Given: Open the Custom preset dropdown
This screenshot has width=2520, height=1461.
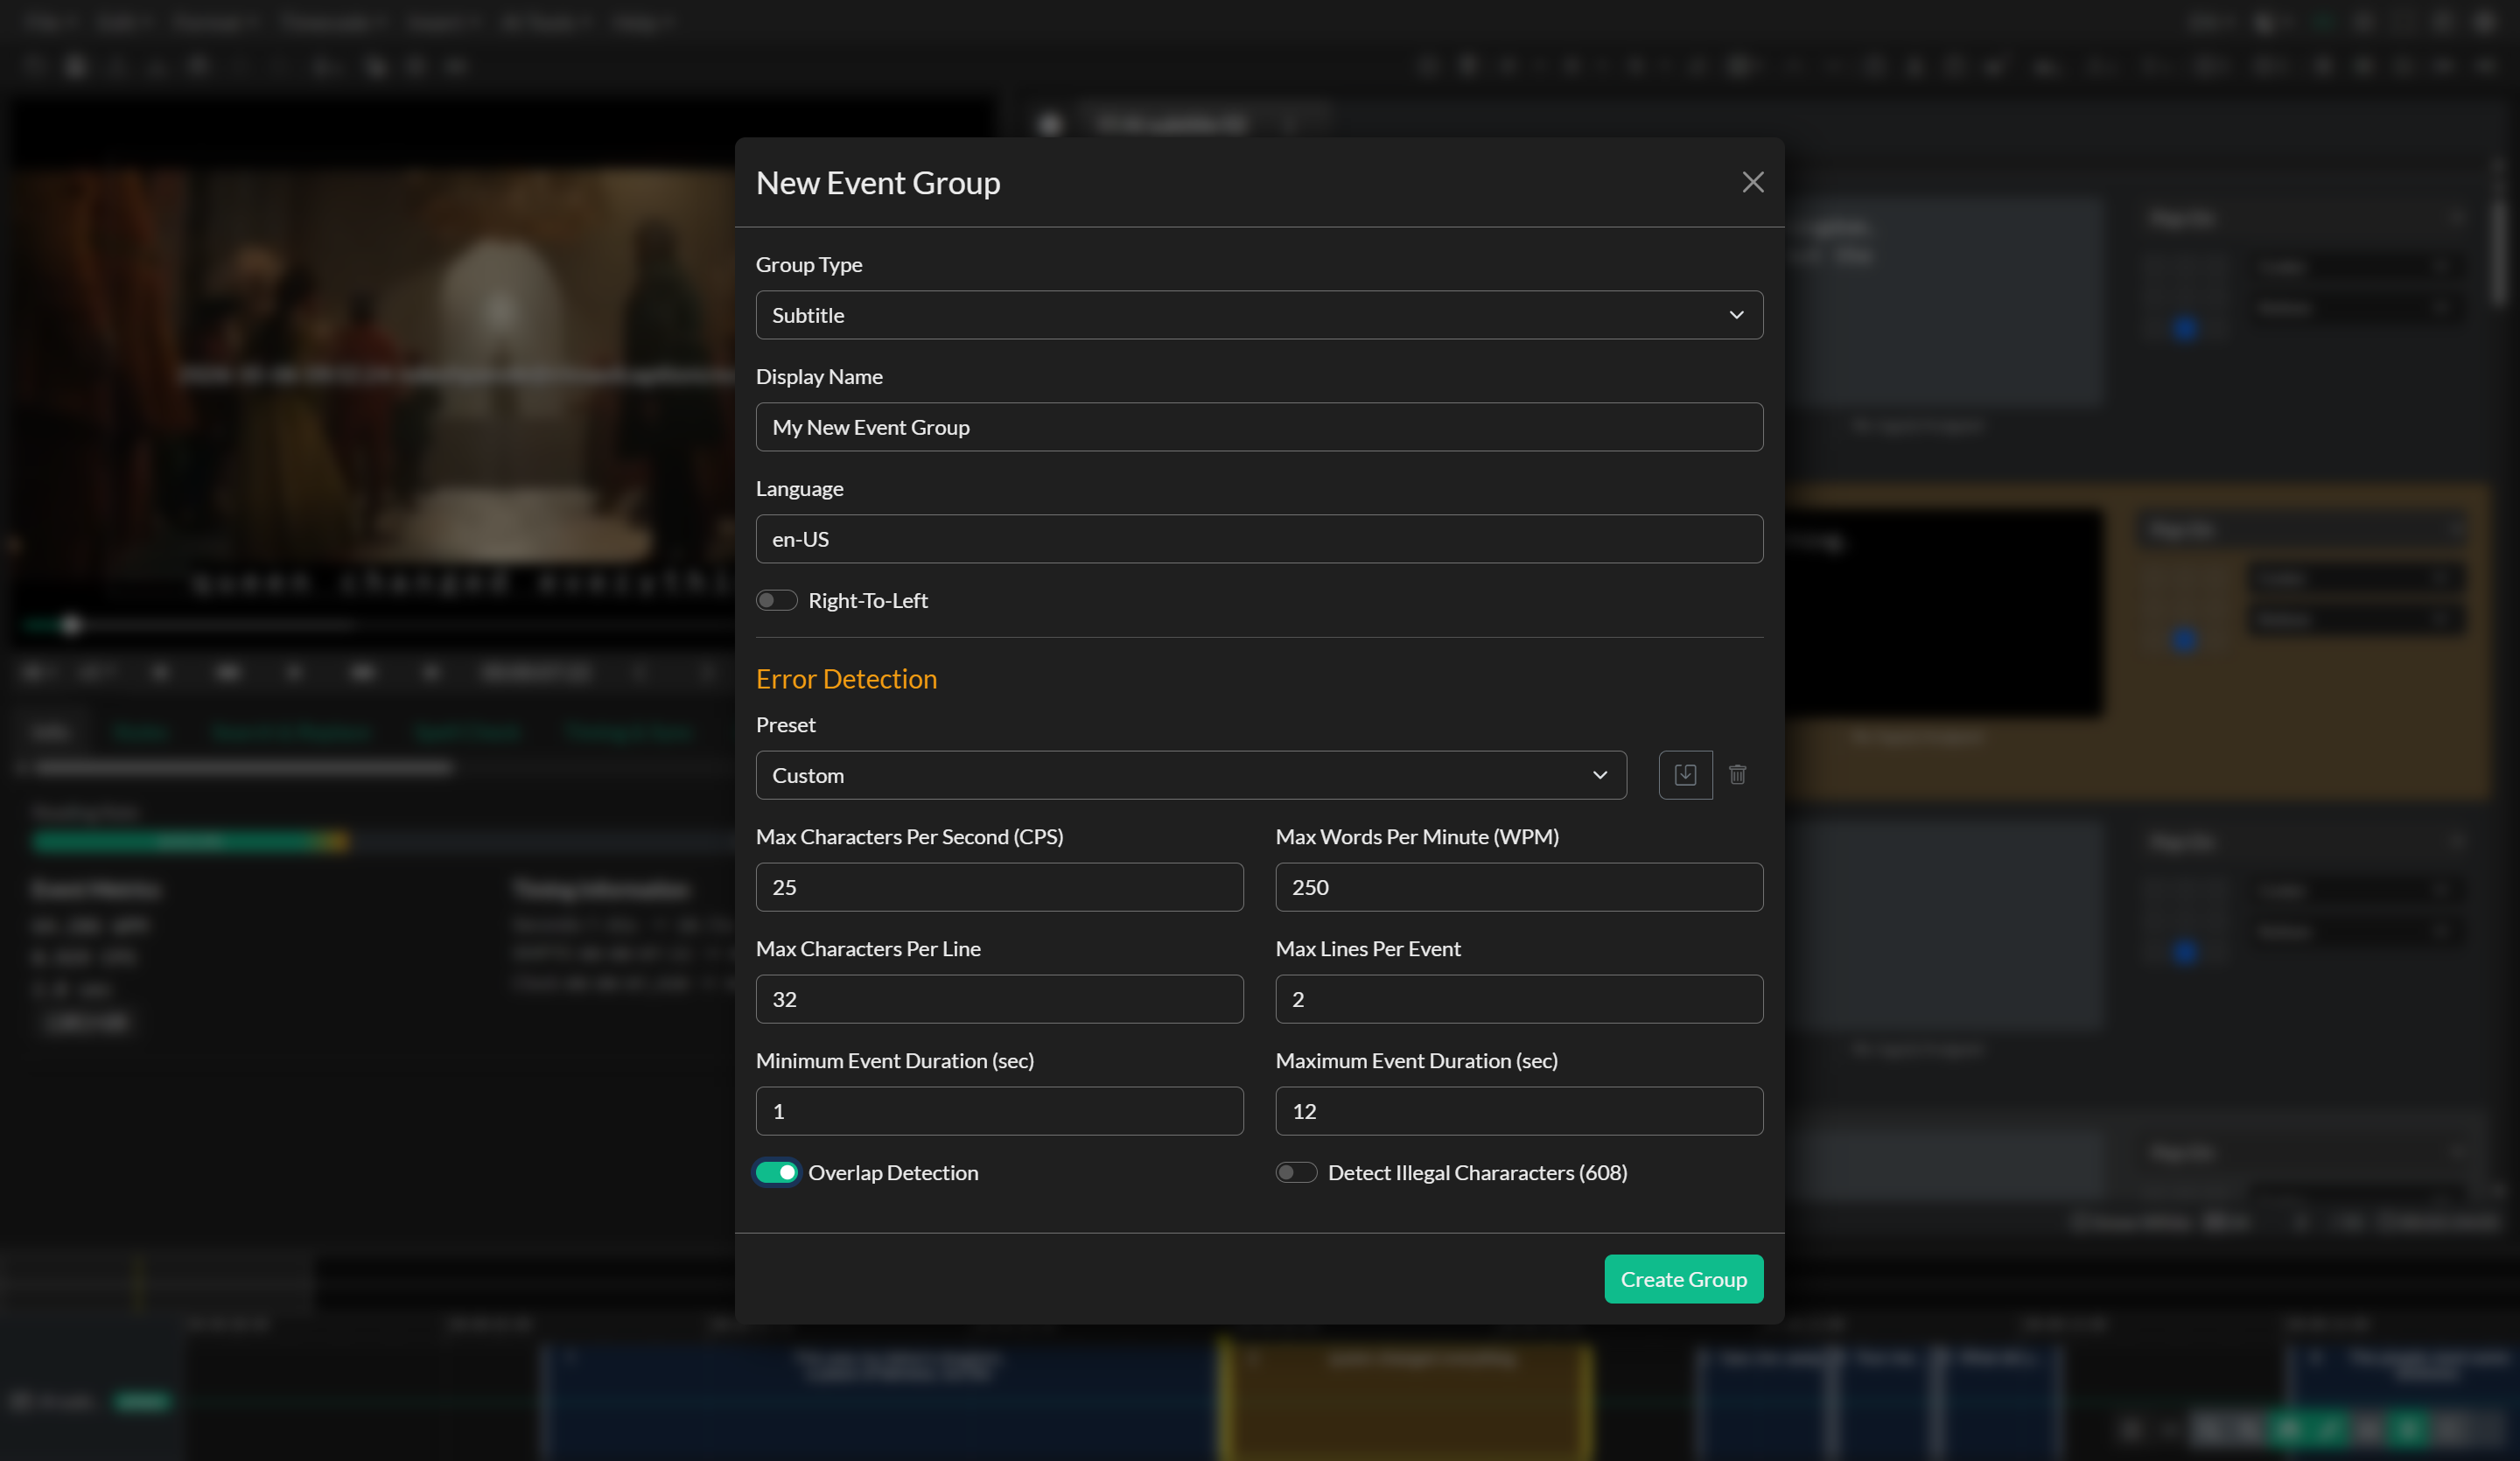Looking at the screenshot, I should 1191,775.
